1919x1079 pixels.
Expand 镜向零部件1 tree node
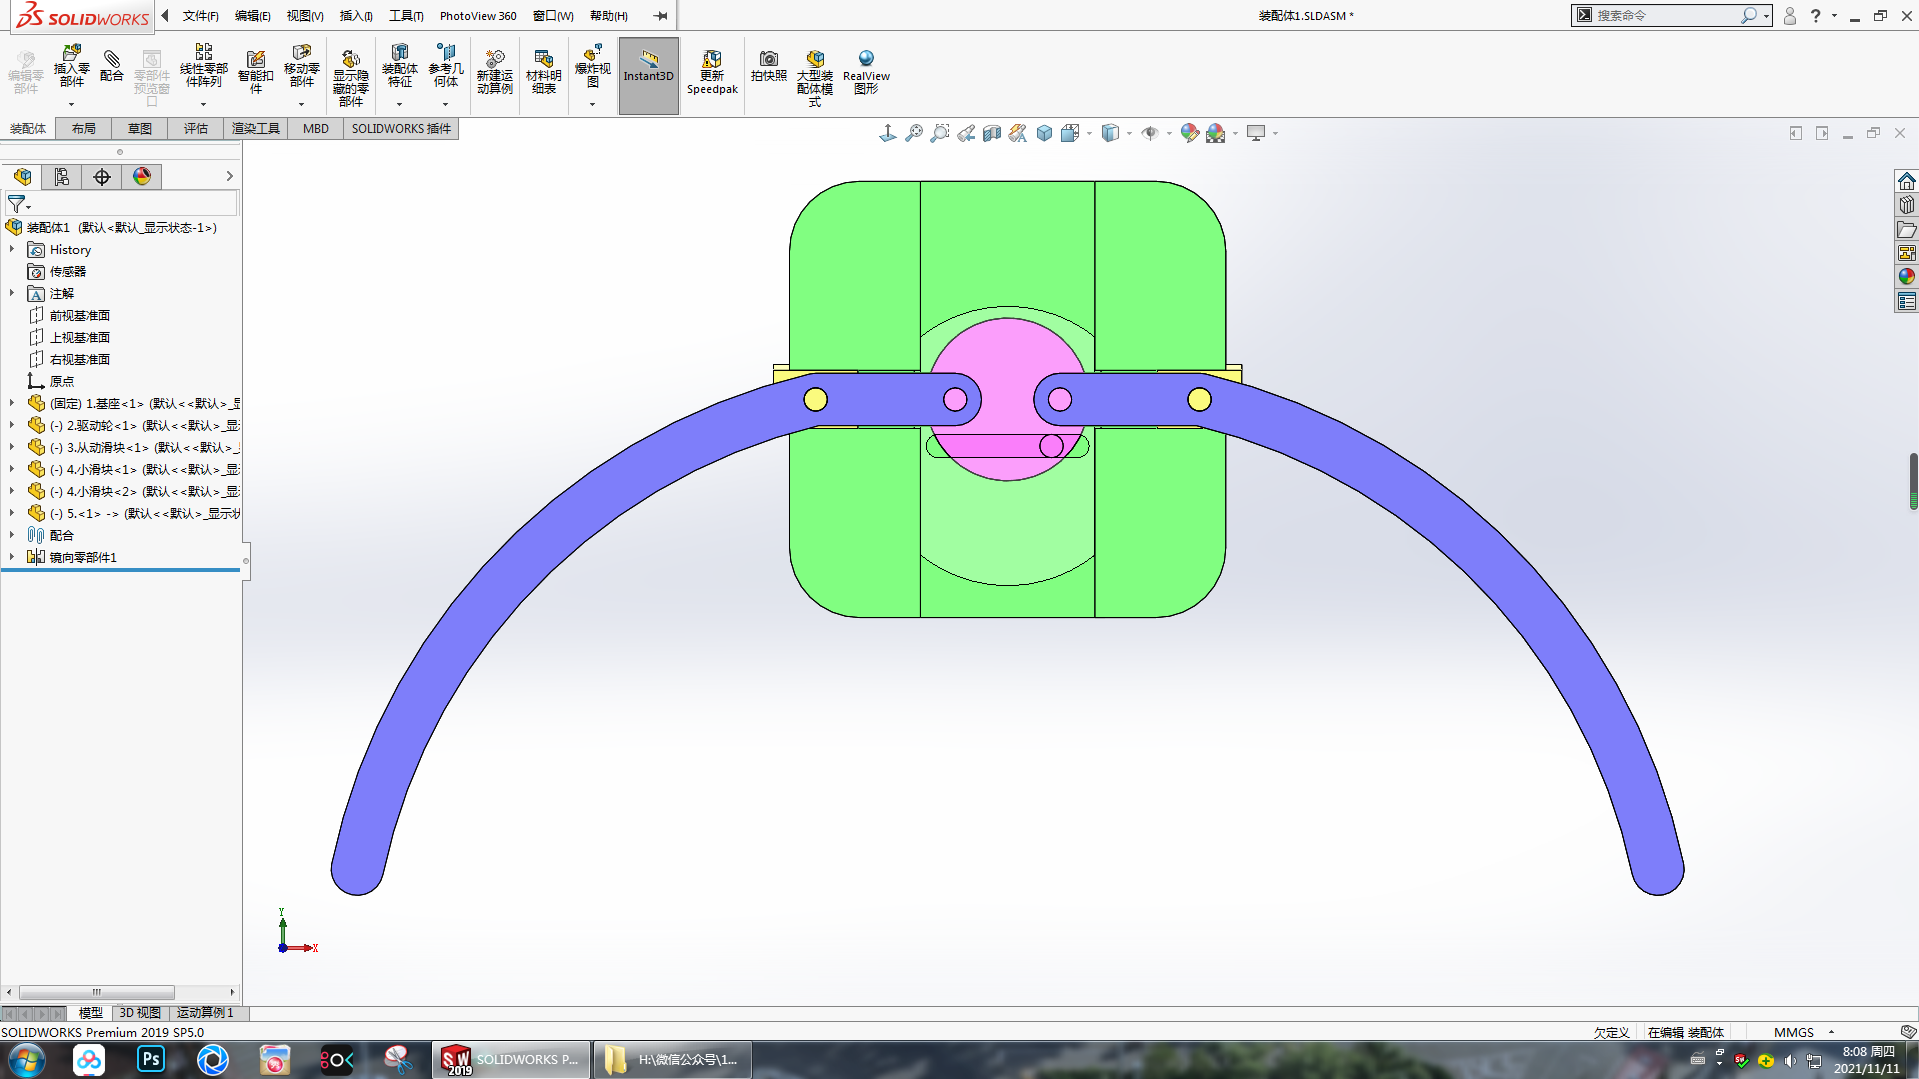[x=12, y=558]
